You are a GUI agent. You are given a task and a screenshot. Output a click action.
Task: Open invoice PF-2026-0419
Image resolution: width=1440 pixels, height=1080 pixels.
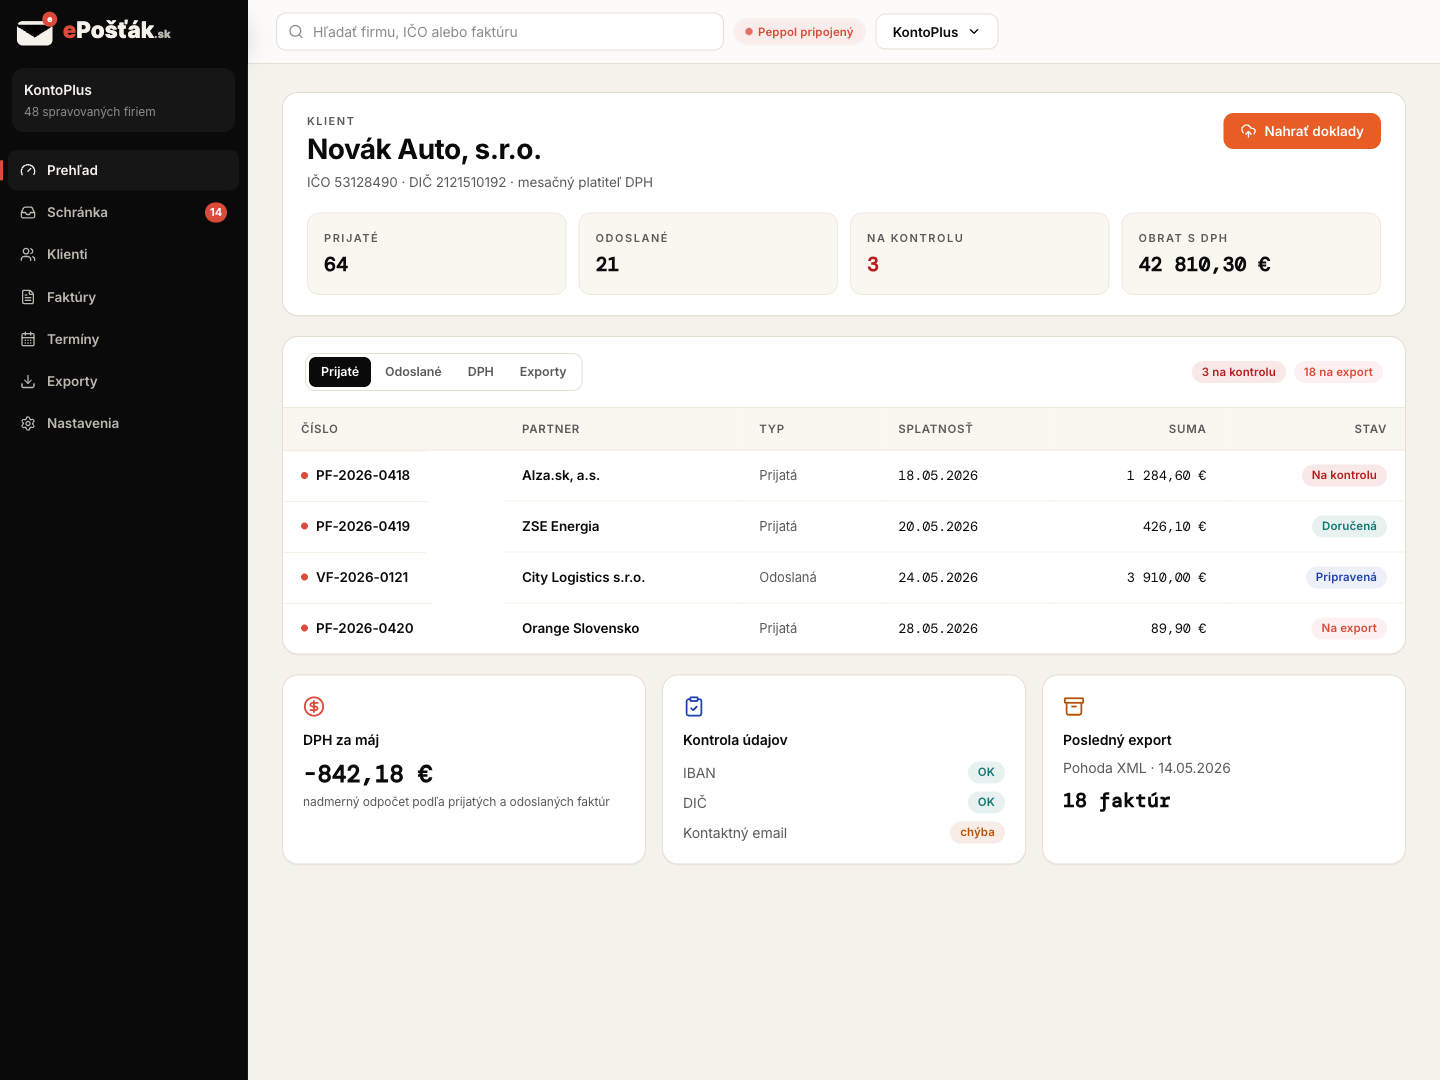[363, 526]
